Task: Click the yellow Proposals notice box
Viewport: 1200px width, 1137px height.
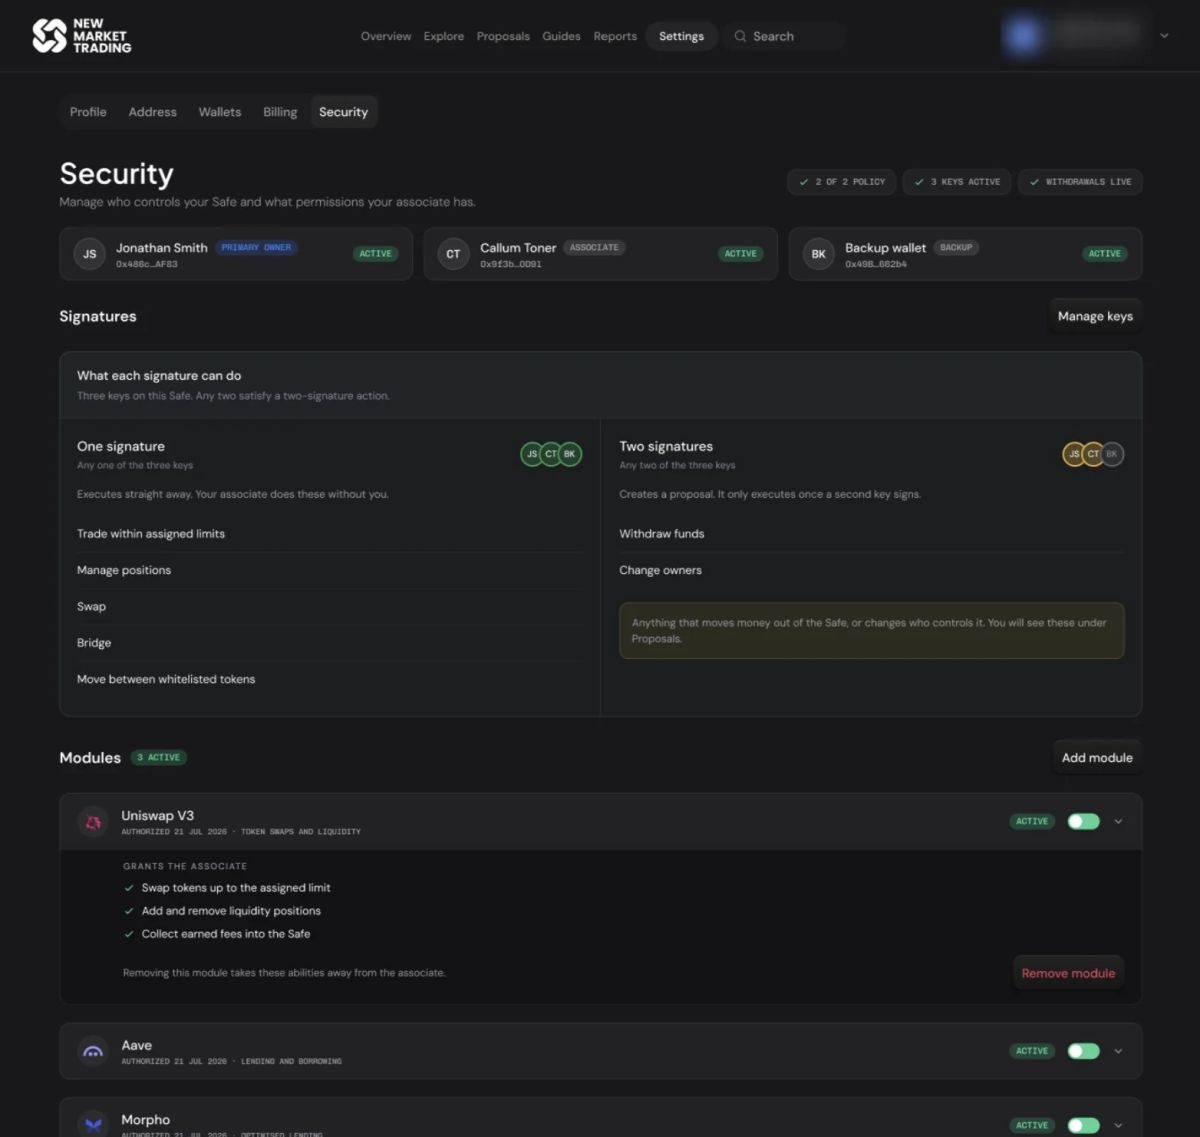Action: (871, 630)
